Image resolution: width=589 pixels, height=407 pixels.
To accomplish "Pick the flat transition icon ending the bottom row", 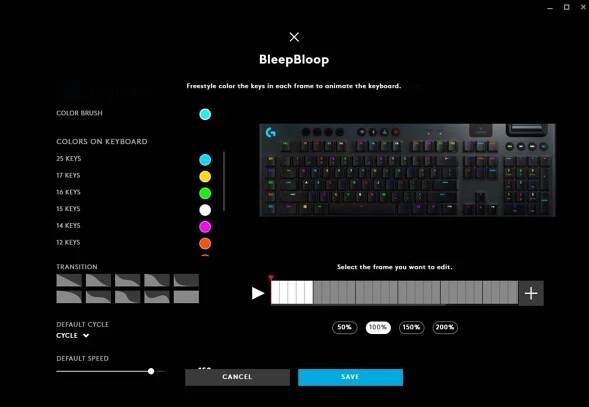I will coord(186,297).
